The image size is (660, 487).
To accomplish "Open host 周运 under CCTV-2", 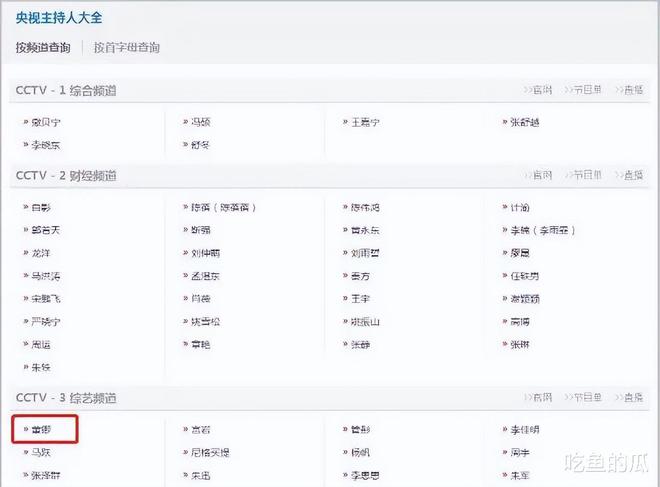I will 41,345.
